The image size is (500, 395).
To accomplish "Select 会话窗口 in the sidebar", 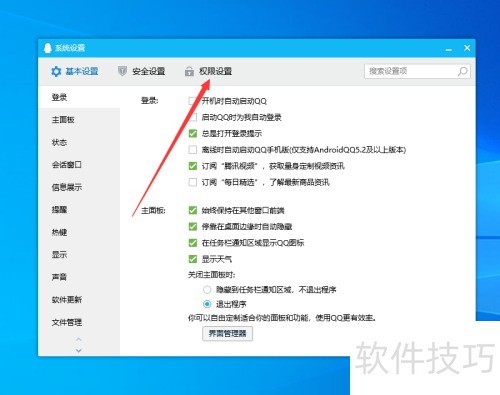I will click(79, 165).
